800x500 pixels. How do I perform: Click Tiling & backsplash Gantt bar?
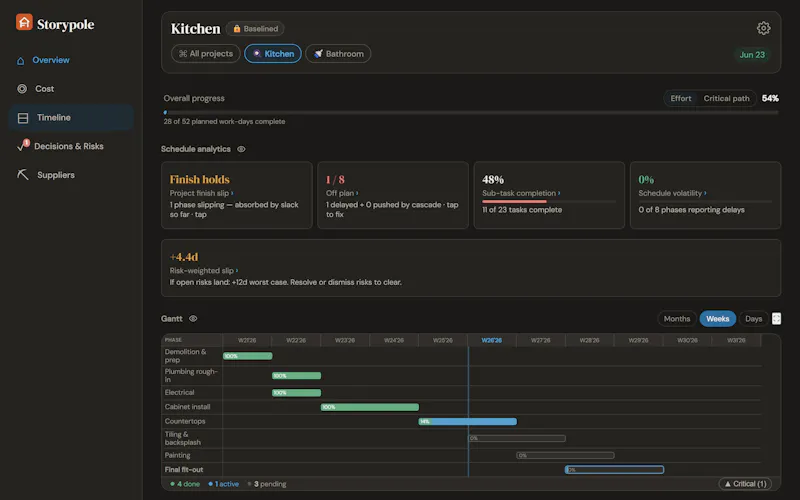517,438
